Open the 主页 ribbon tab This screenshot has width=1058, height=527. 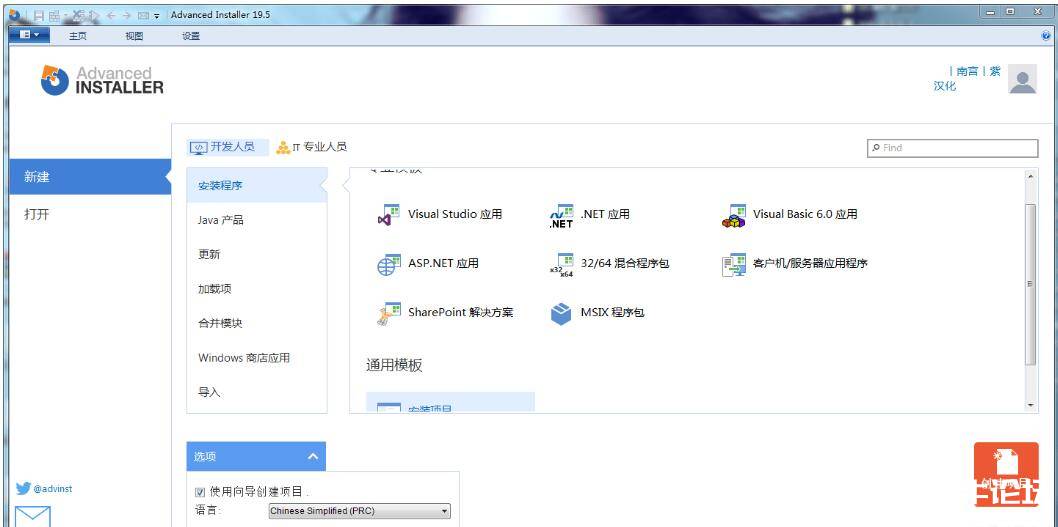coord(78,36)
